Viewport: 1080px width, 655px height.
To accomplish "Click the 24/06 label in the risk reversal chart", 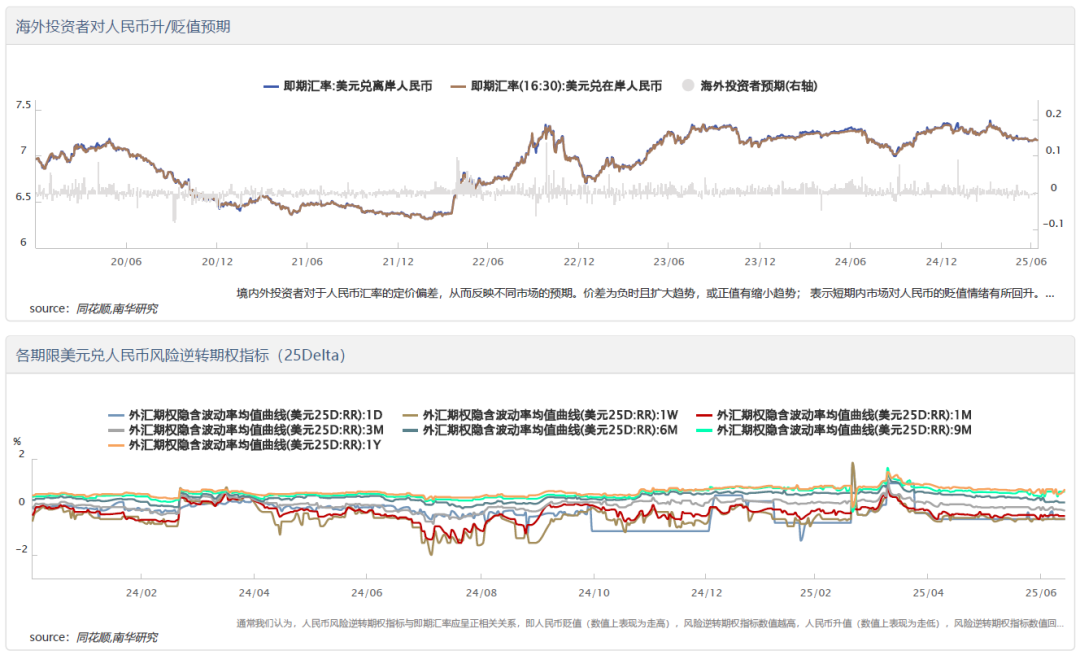I will tap(366, 592).
